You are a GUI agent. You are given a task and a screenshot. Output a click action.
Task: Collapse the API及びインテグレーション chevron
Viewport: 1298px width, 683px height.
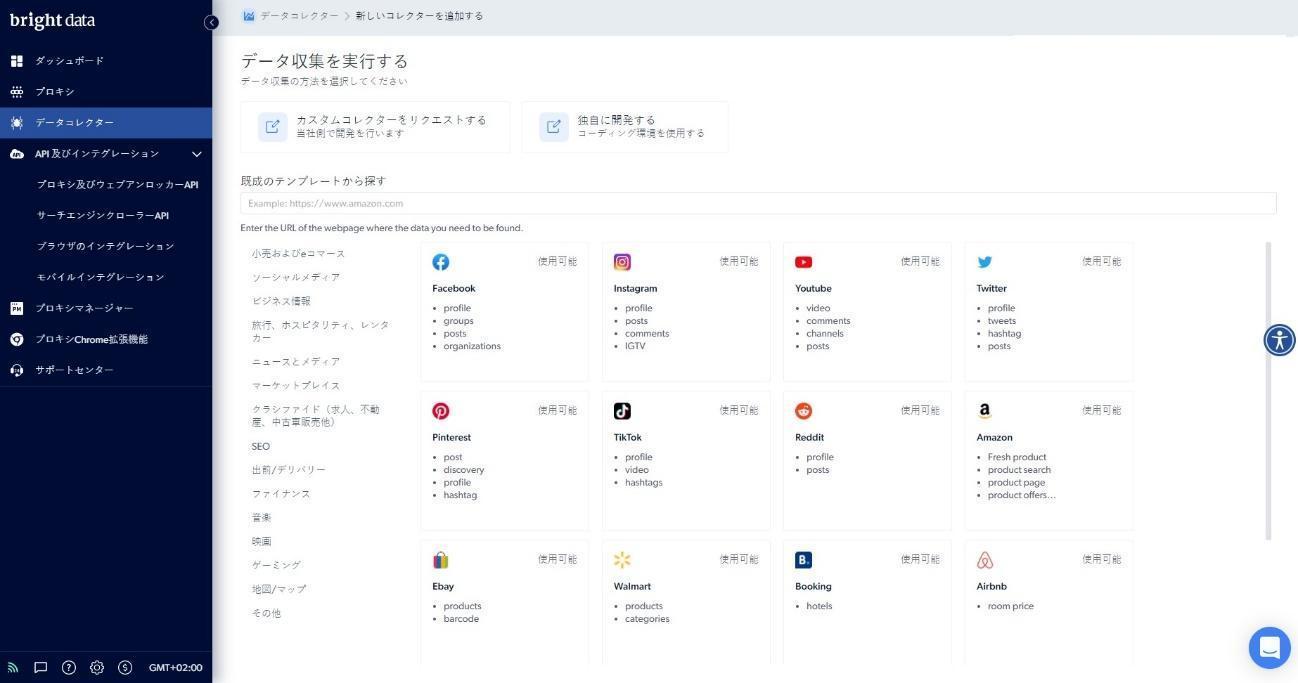pos(197,154)
